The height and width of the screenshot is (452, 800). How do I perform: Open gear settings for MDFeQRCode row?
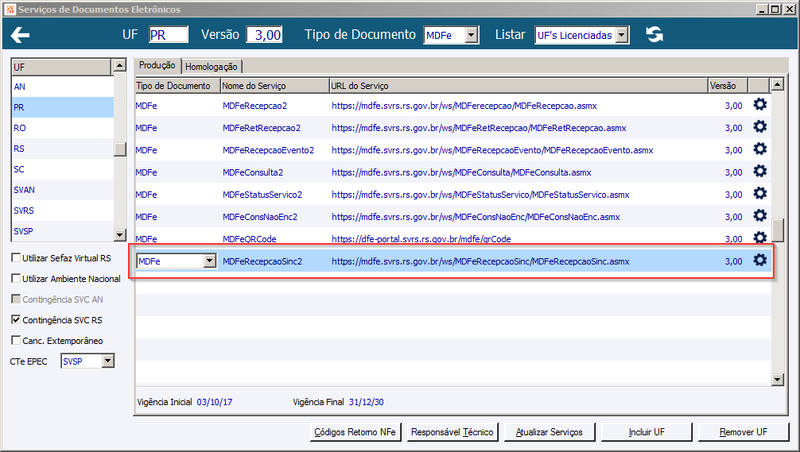(760, 237)
